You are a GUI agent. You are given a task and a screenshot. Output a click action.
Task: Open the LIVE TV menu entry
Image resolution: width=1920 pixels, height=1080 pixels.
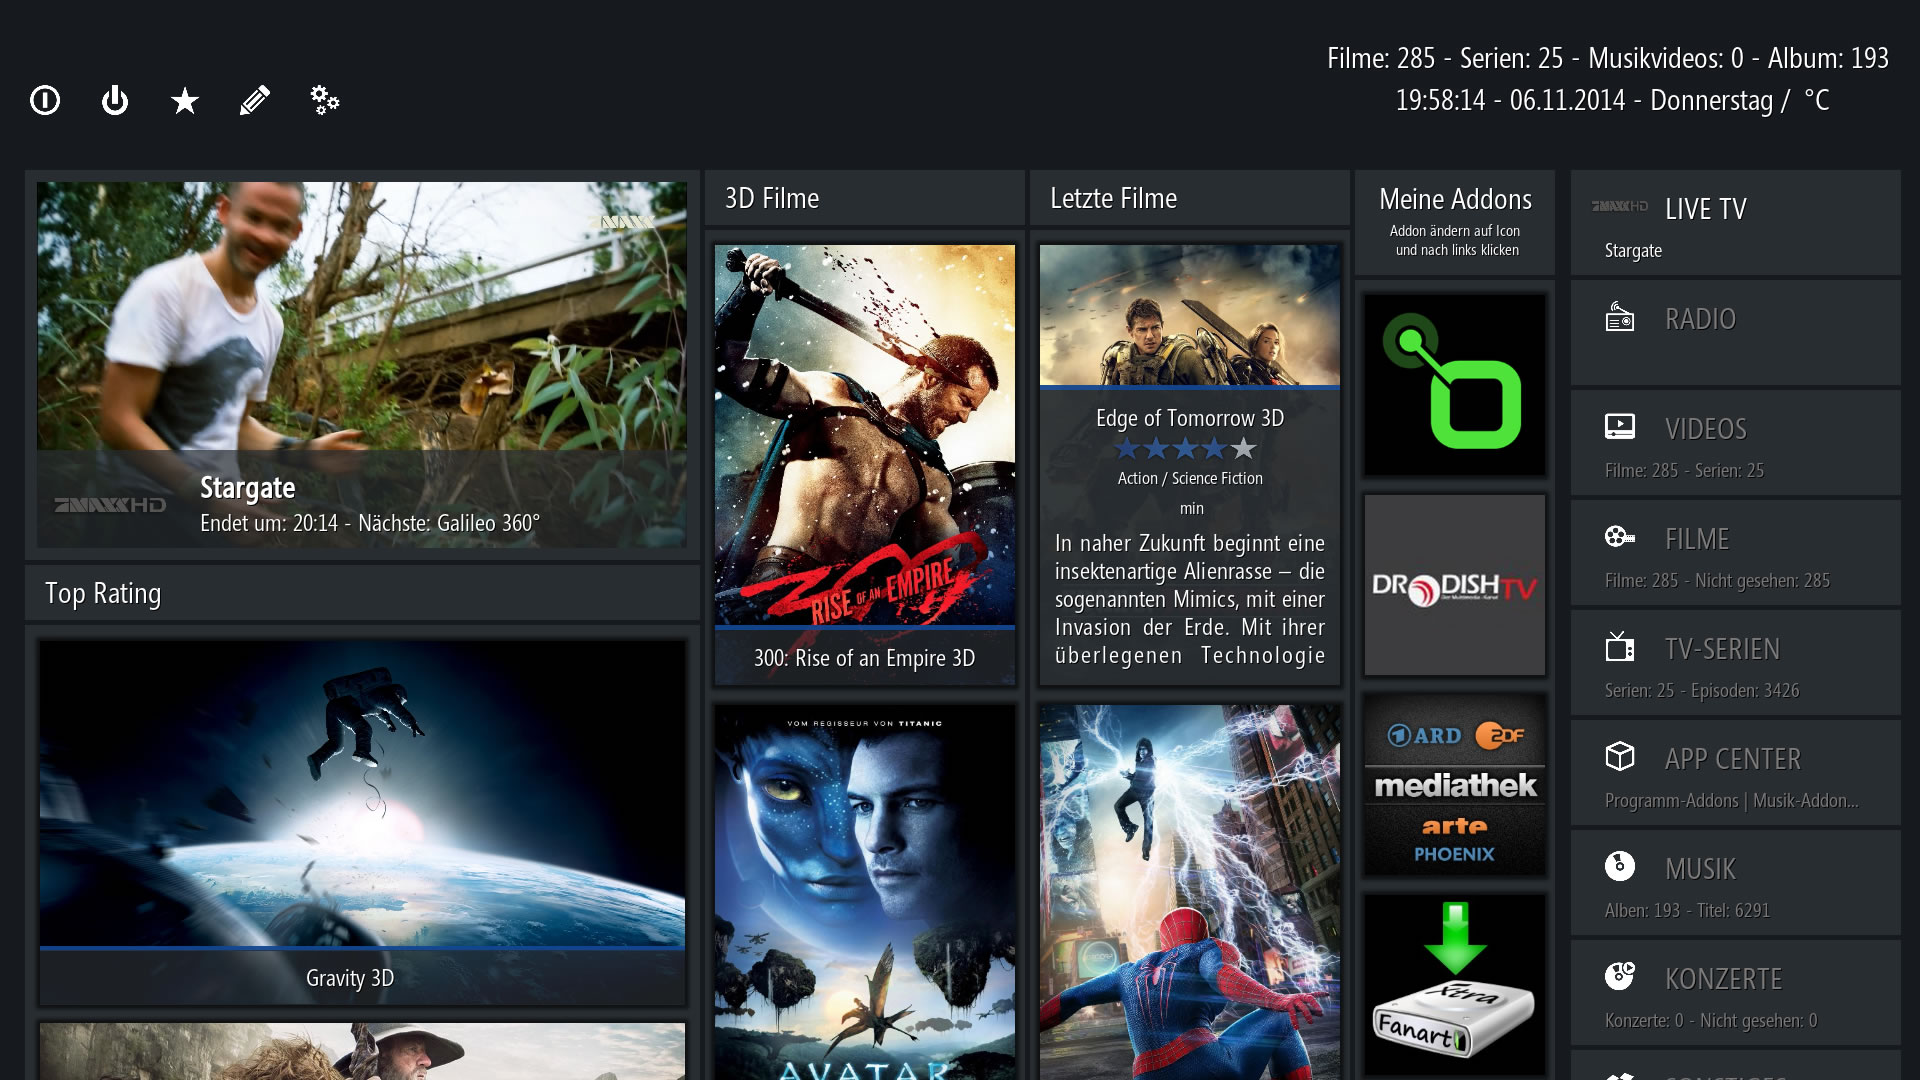click(1736, 223)
